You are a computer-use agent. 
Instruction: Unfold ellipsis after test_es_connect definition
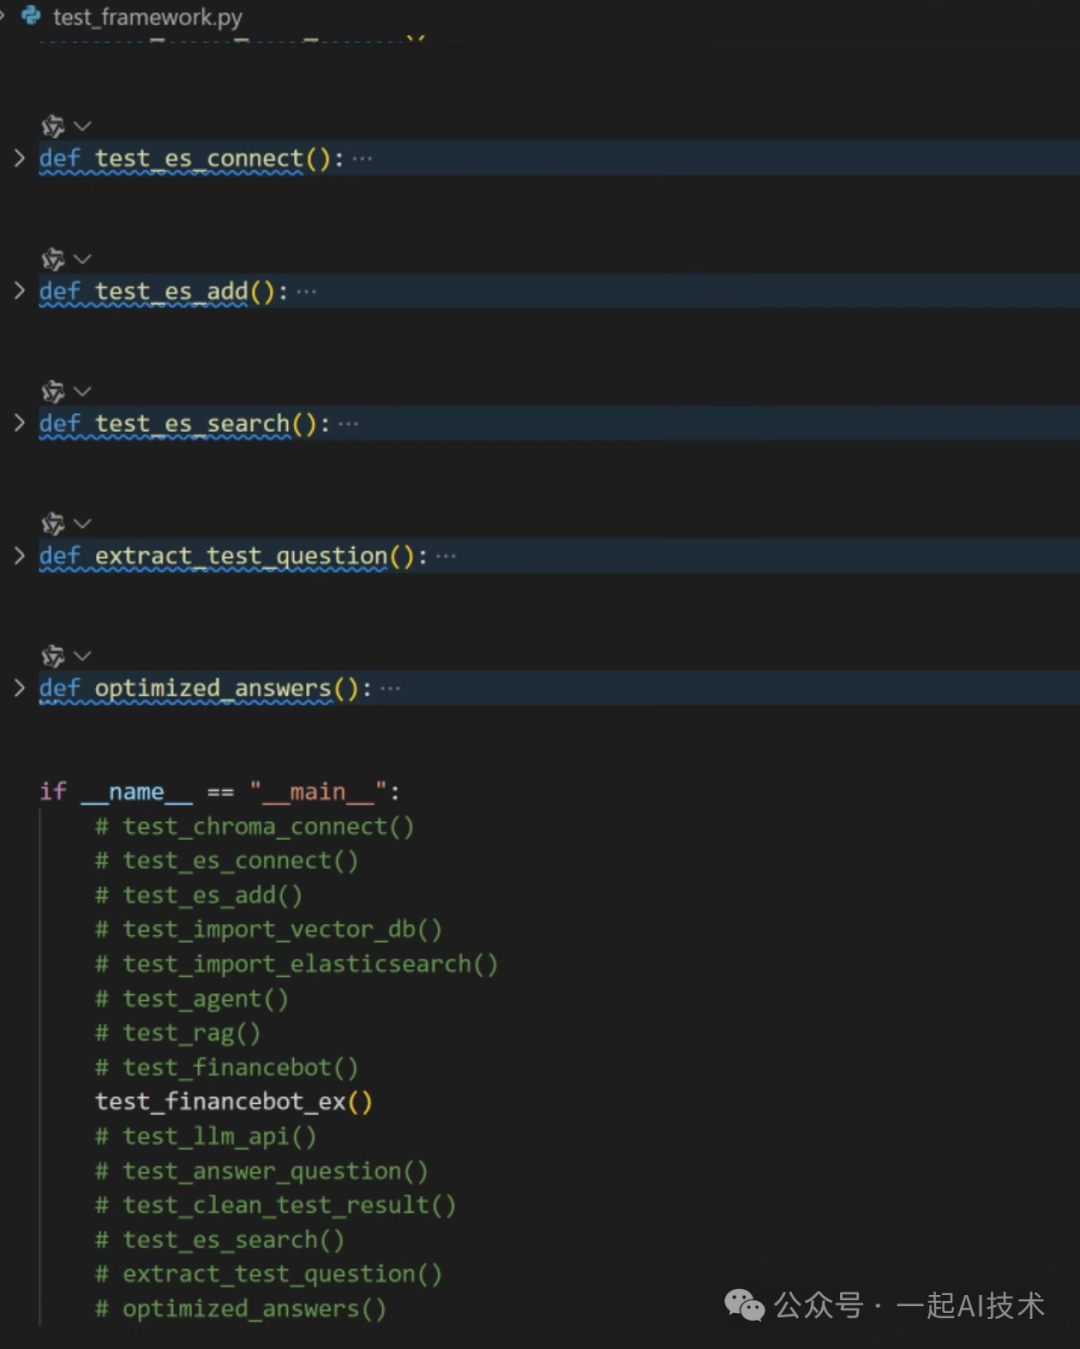tap(362, 159)
